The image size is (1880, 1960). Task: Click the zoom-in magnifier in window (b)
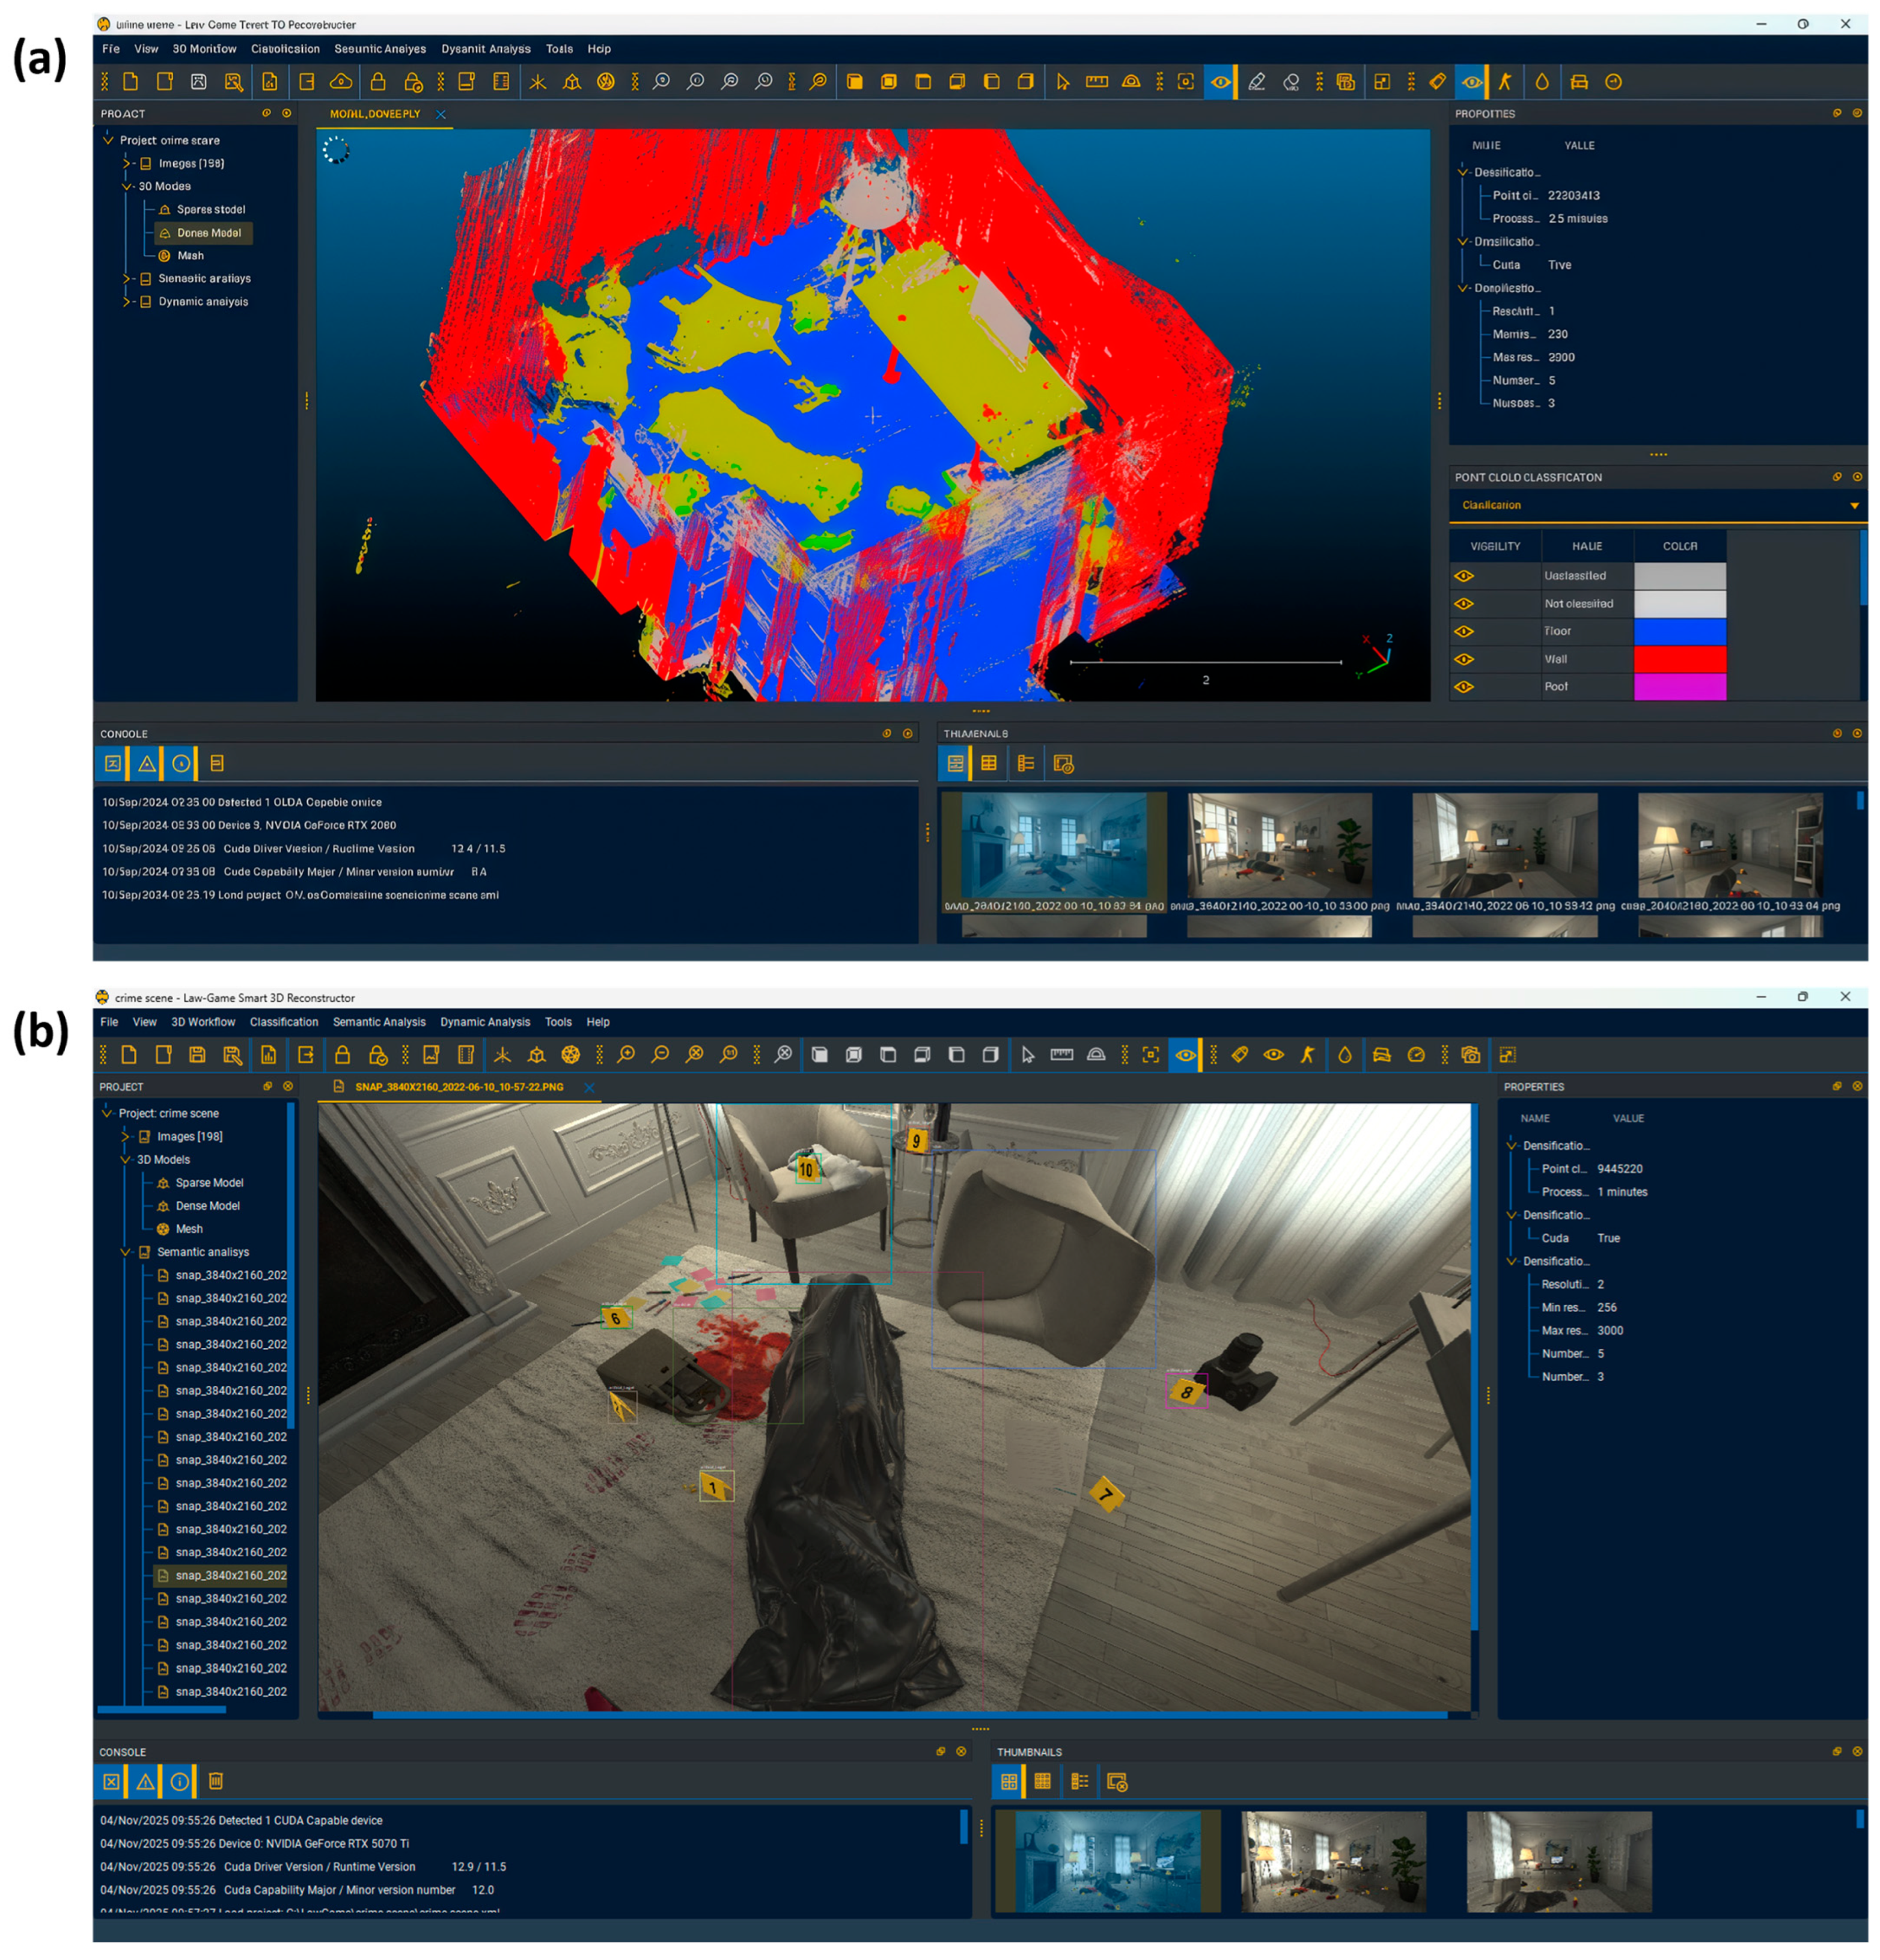626,1054
